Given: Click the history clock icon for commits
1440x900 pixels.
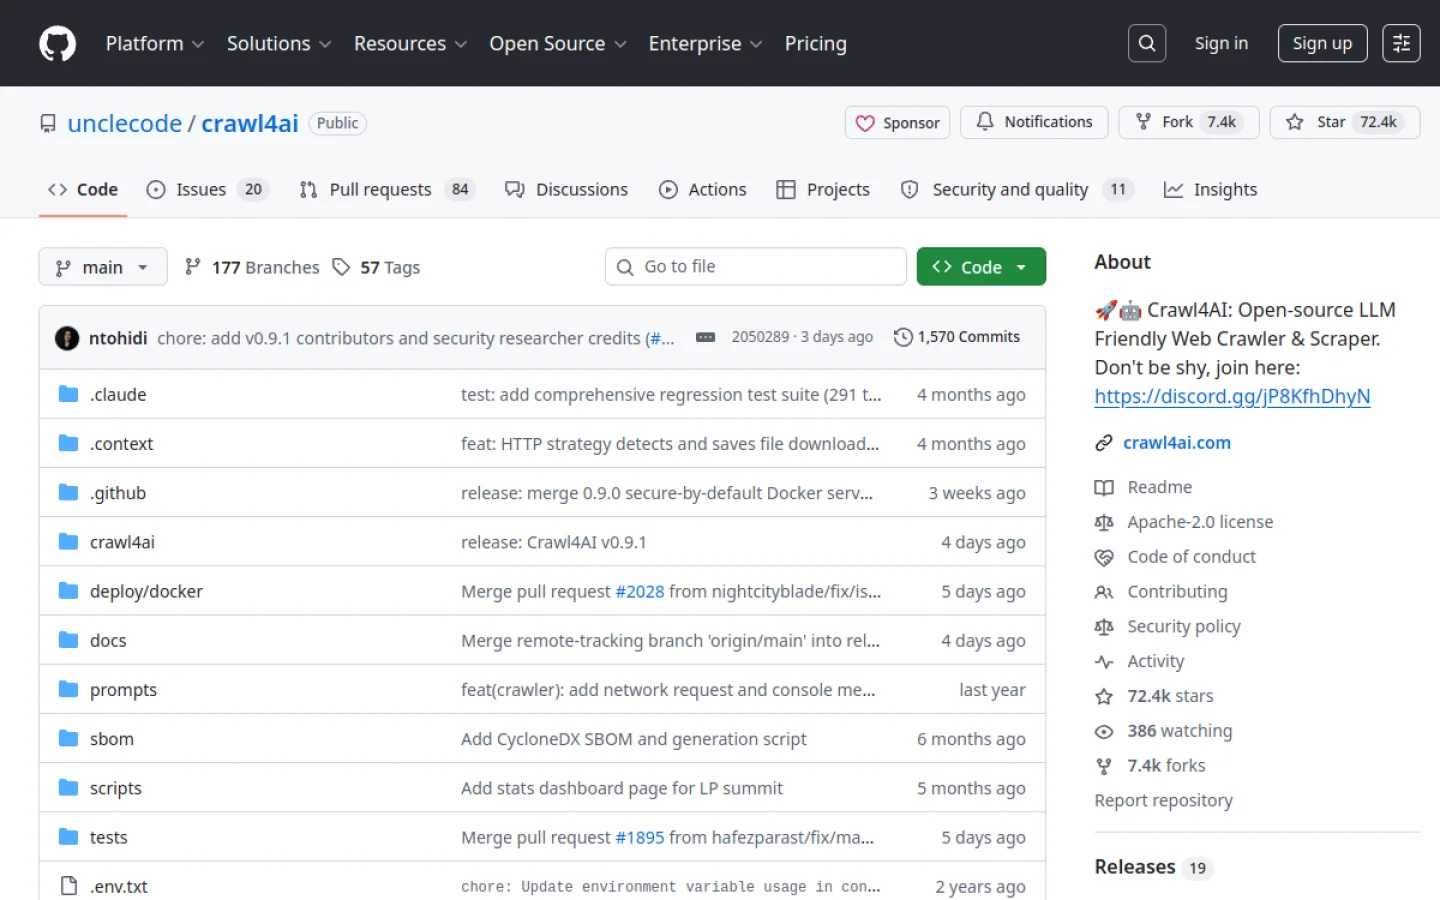Looking at the screenshot, I should click(903, 337).
